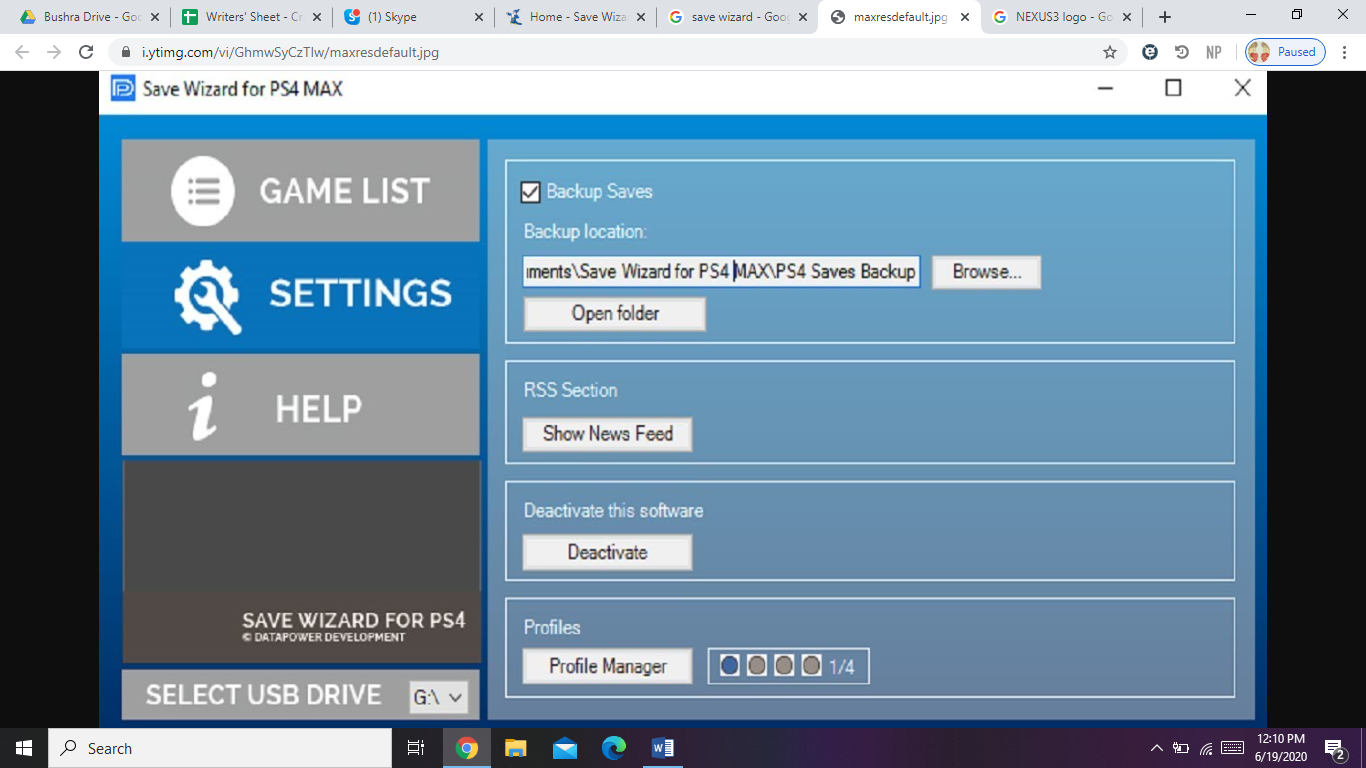1366x768 pixels.
Task: Close the Home - Save Wizard tab
Action: (641, 17)
